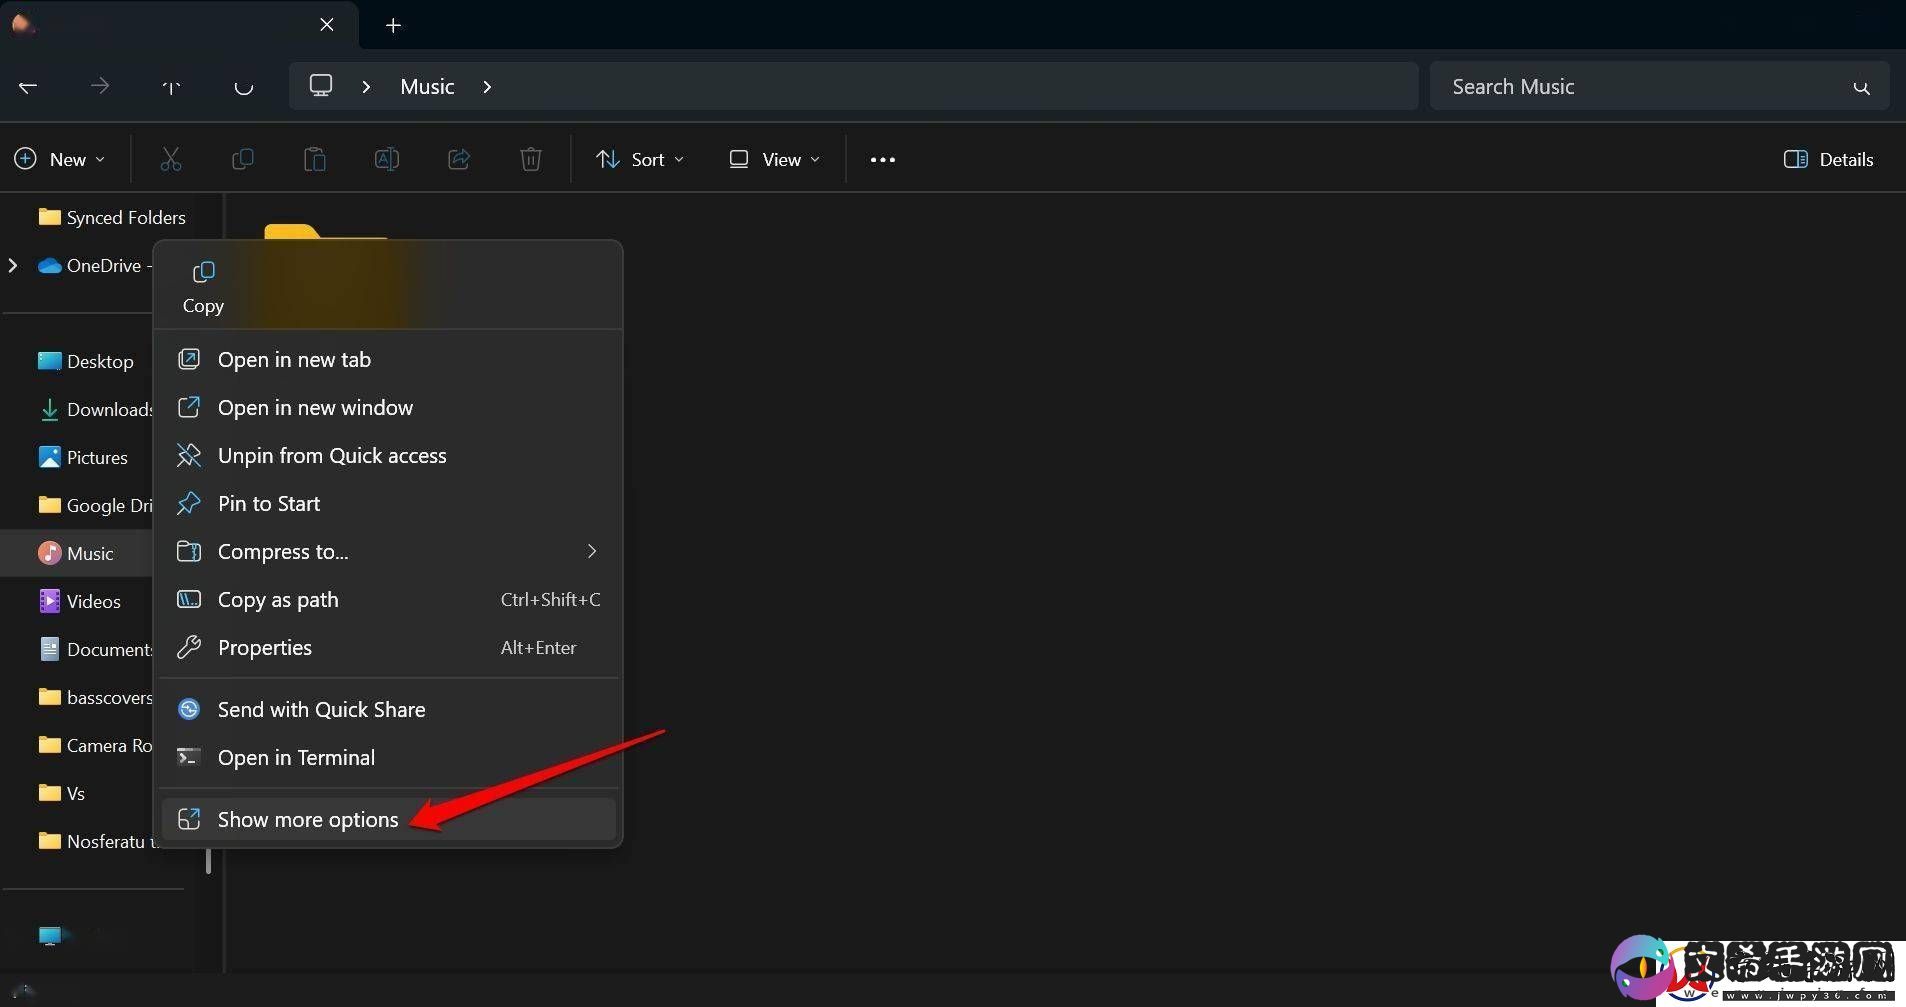
Task: Click the Delete trash icon in toolbar
Action: pyautogui.click(x=531, y=159)
